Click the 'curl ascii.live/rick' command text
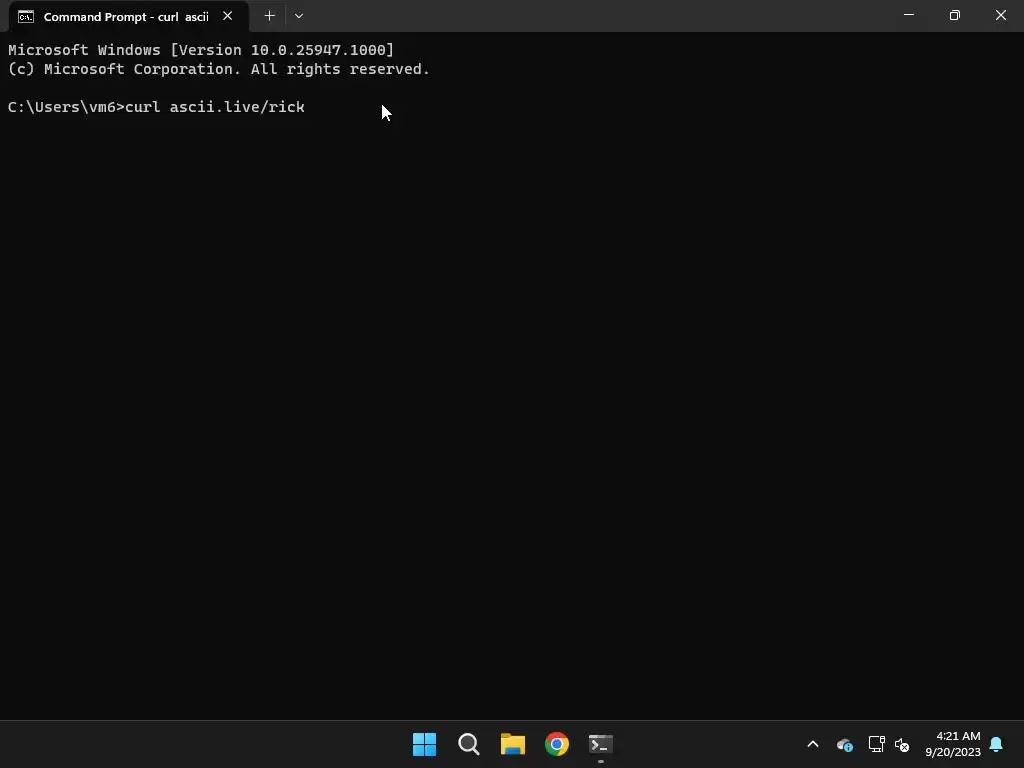The width and height of the screenshot is (1024, 768). 215,107
